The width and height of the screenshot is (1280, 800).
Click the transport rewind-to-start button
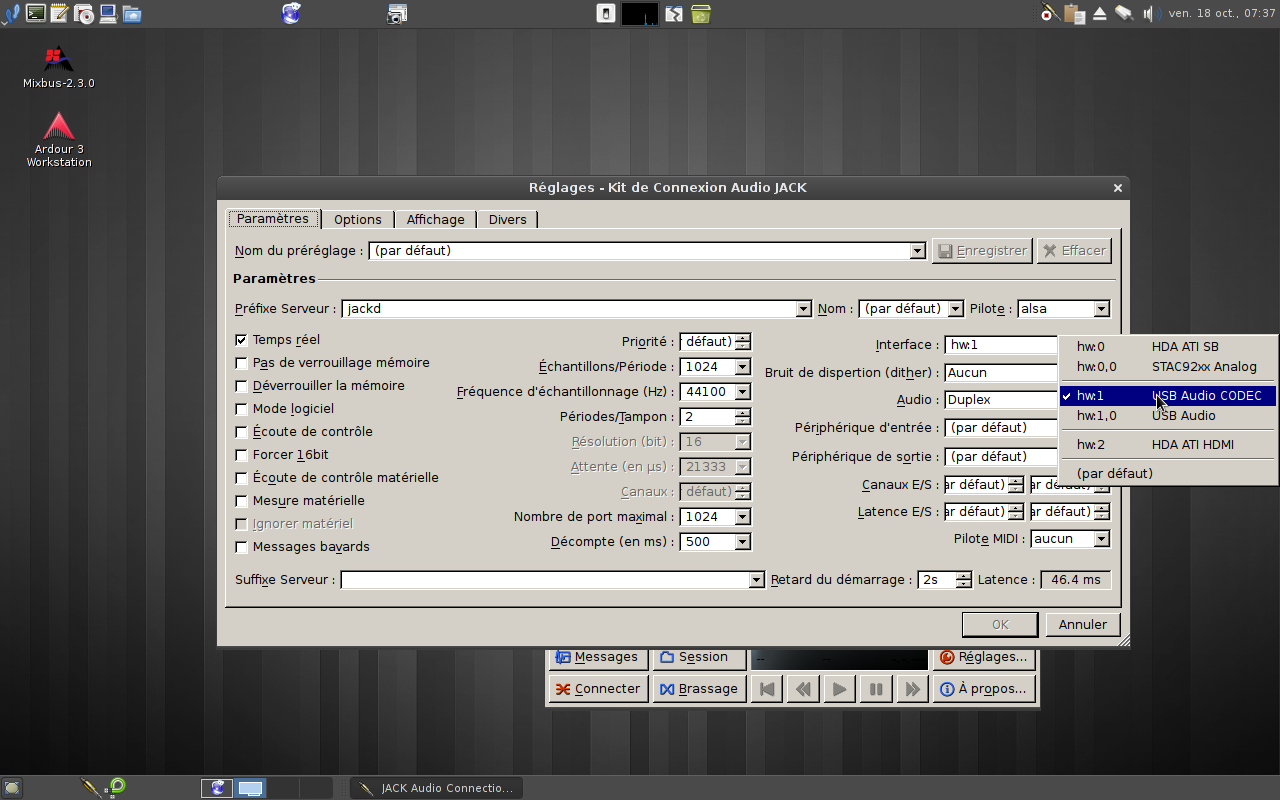point(767,689)
